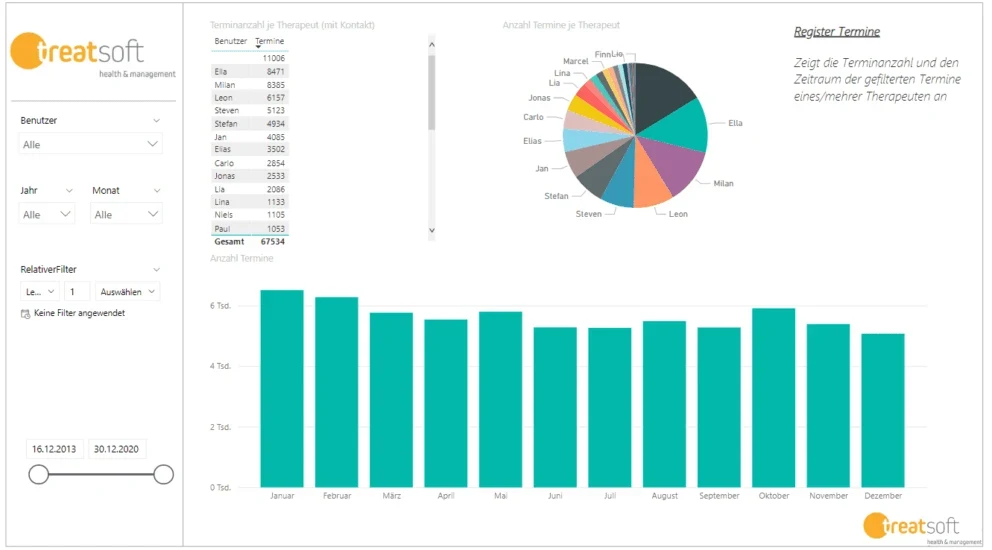The height and width of the screenshot is (550, 992).
Task: Click the end date field 30.12.2020
Action: click(116, 449)
